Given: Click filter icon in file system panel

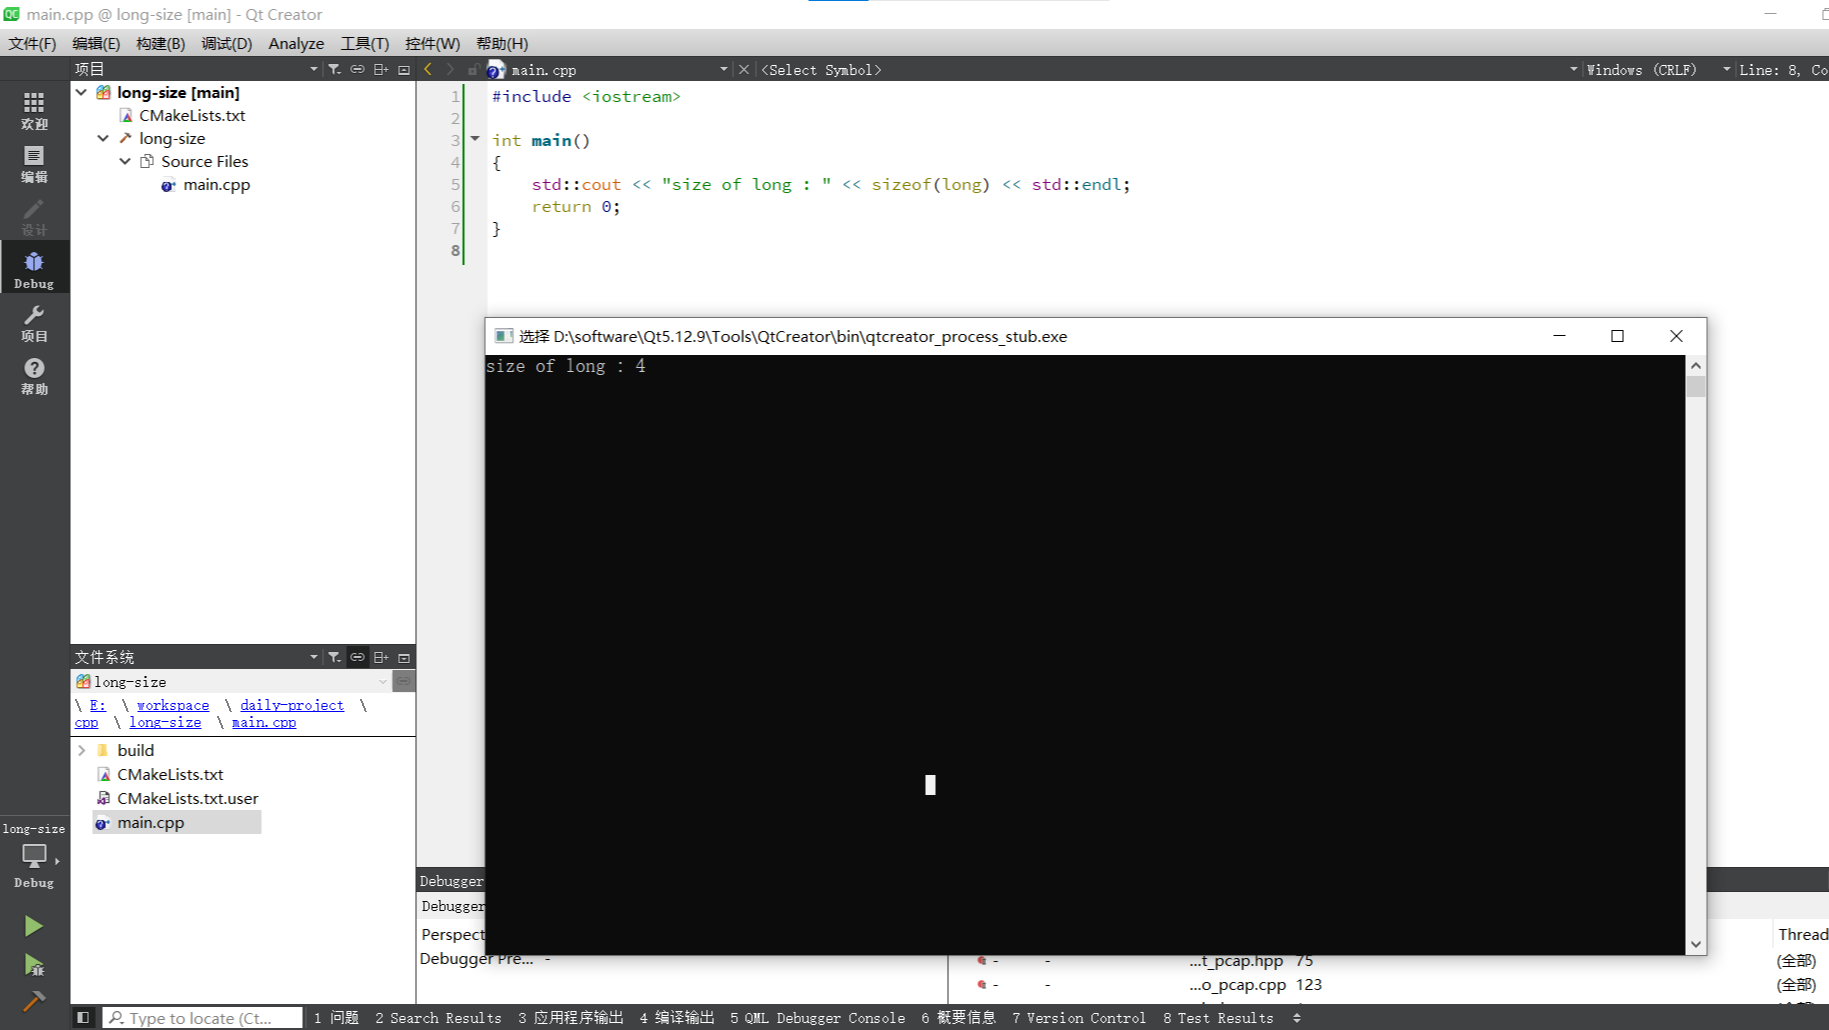Looking at the screenshot, I should (x=335, y=657).
